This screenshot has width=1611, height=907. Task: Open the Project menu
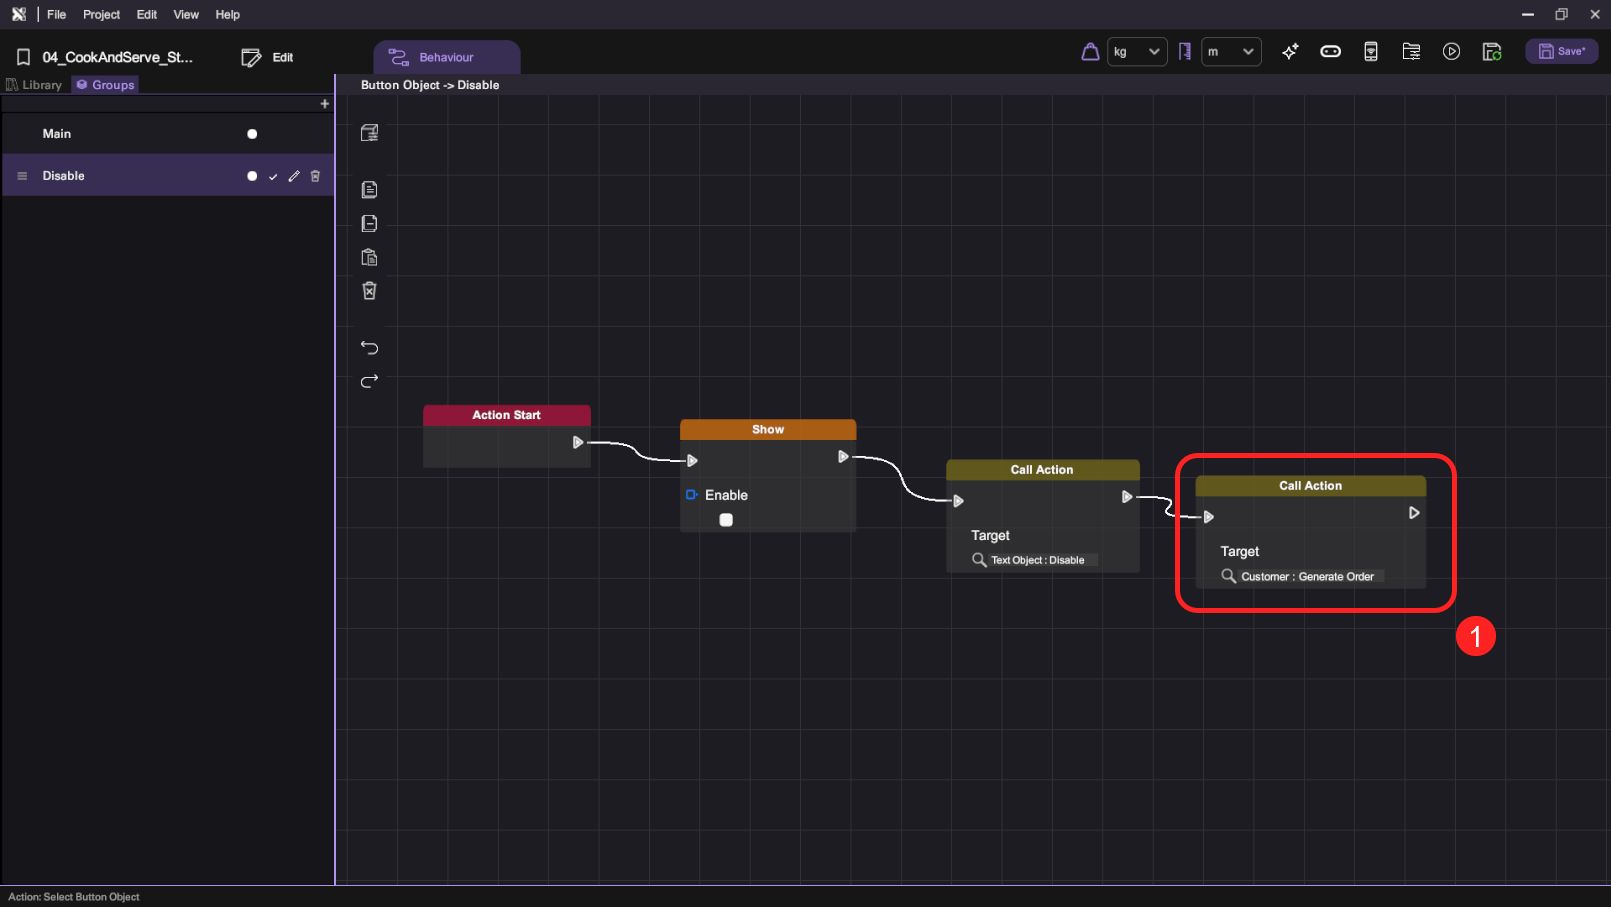click(x=101, y=15)
